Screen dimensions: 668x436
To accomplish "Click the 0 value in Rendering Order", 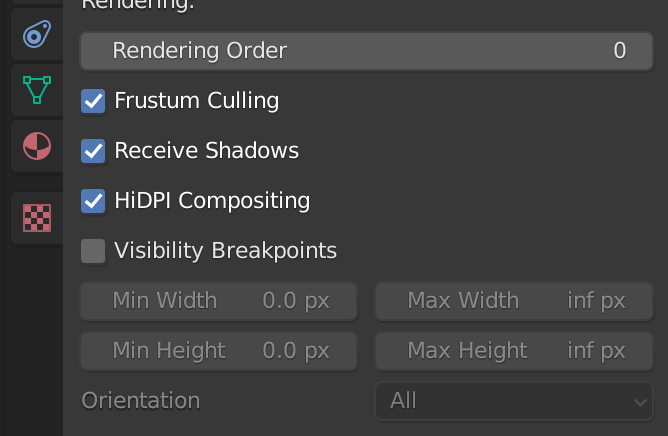I will pos(619,51).
